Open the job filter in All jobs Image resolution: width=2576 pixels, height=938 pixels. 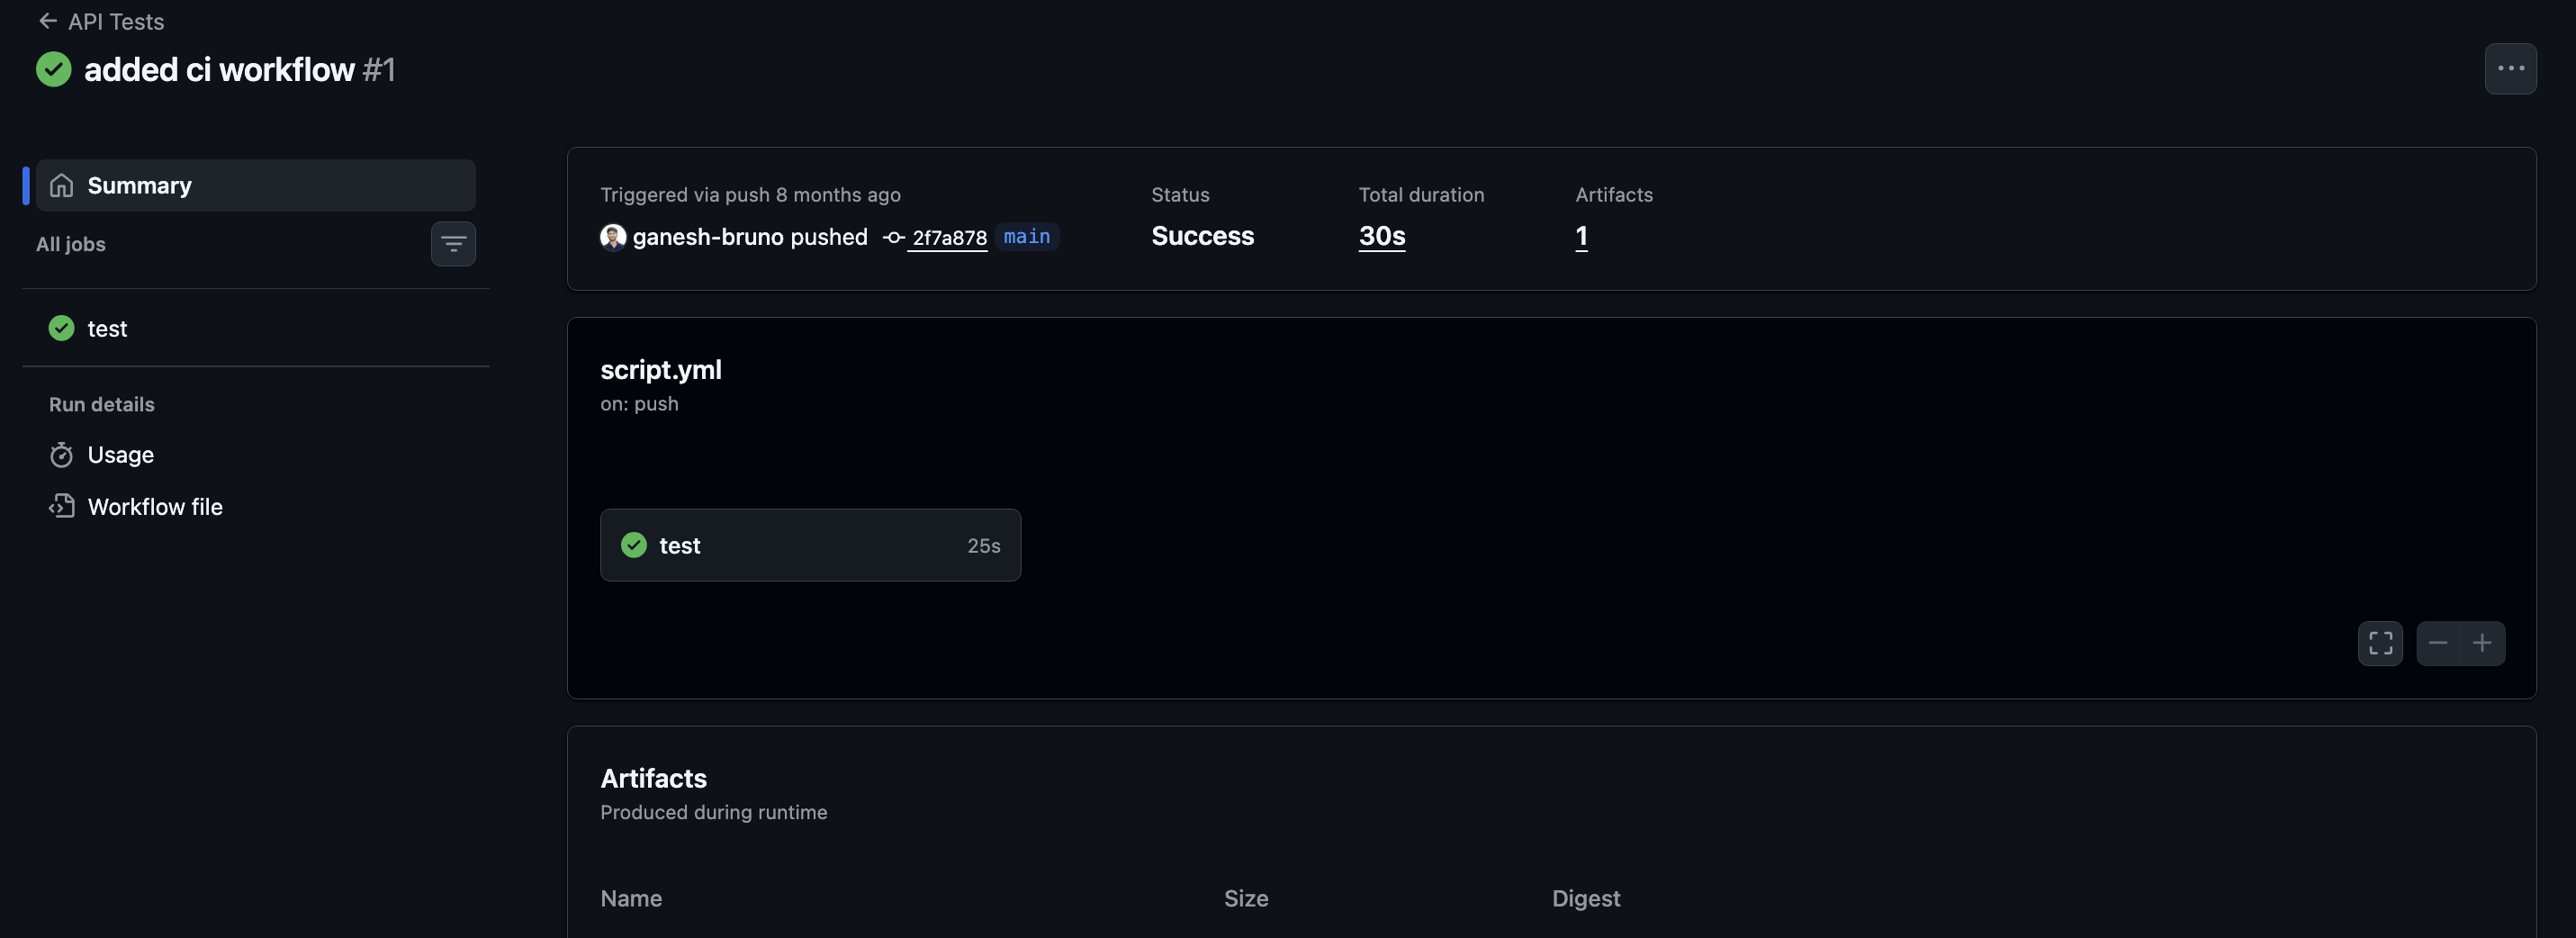click(x=453, y=243)
